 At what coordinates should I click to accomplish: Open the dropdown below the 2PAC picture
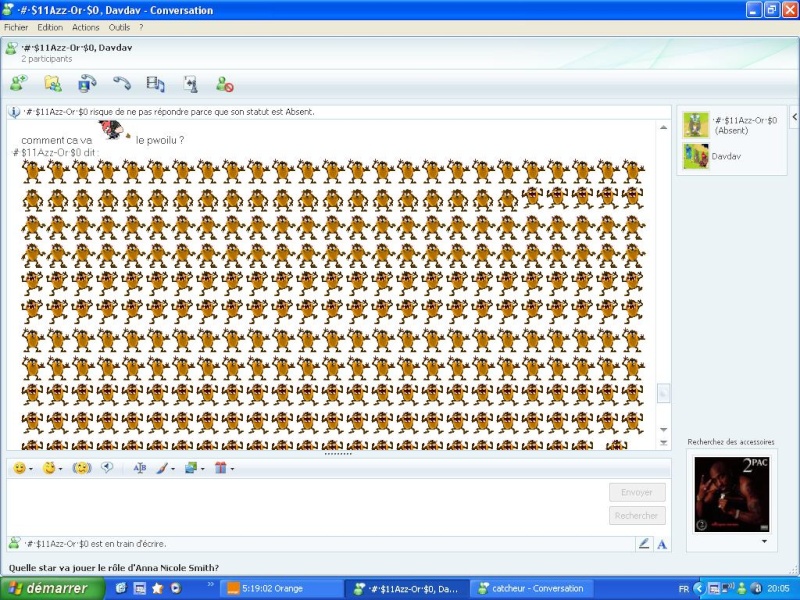[x=764, y=541]
